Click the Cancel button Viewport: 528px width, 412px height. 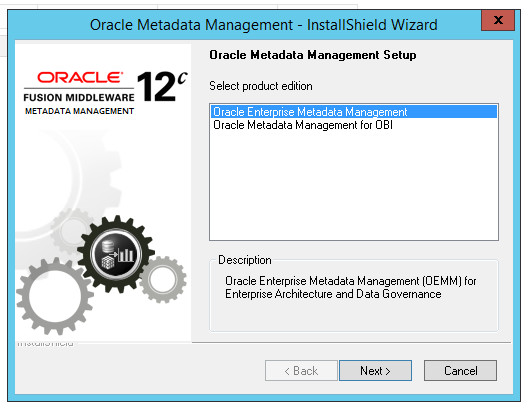point(460,371)
